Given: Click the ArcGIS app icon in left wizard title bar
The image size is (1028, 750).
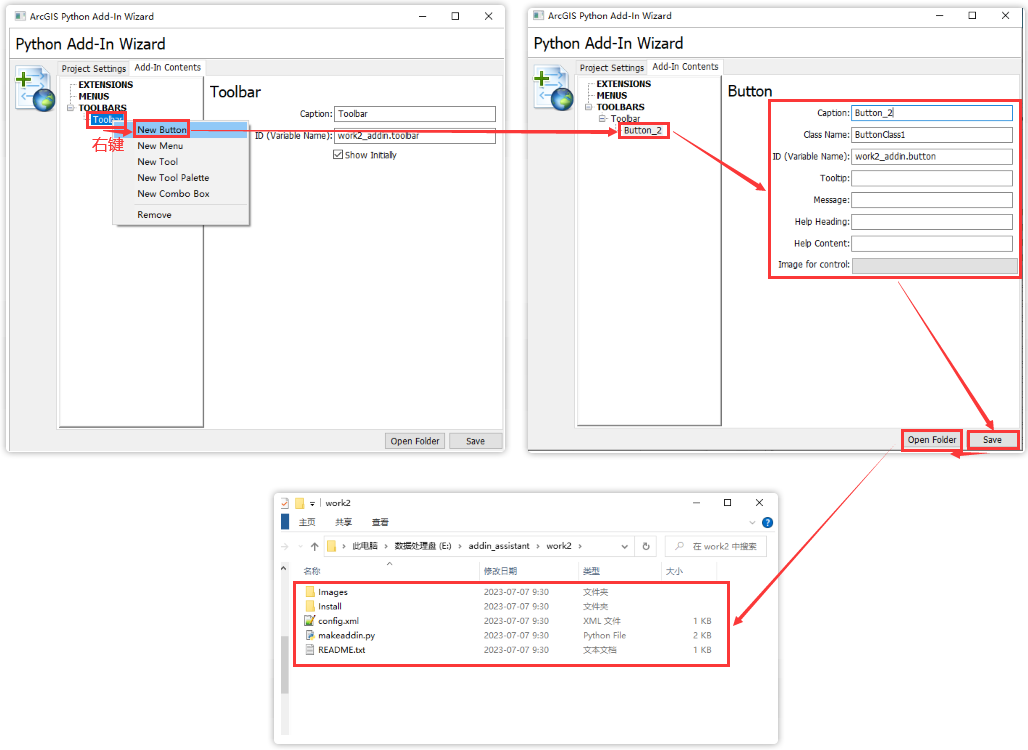Looking at the screenshot, I should [x=20, y=16].
